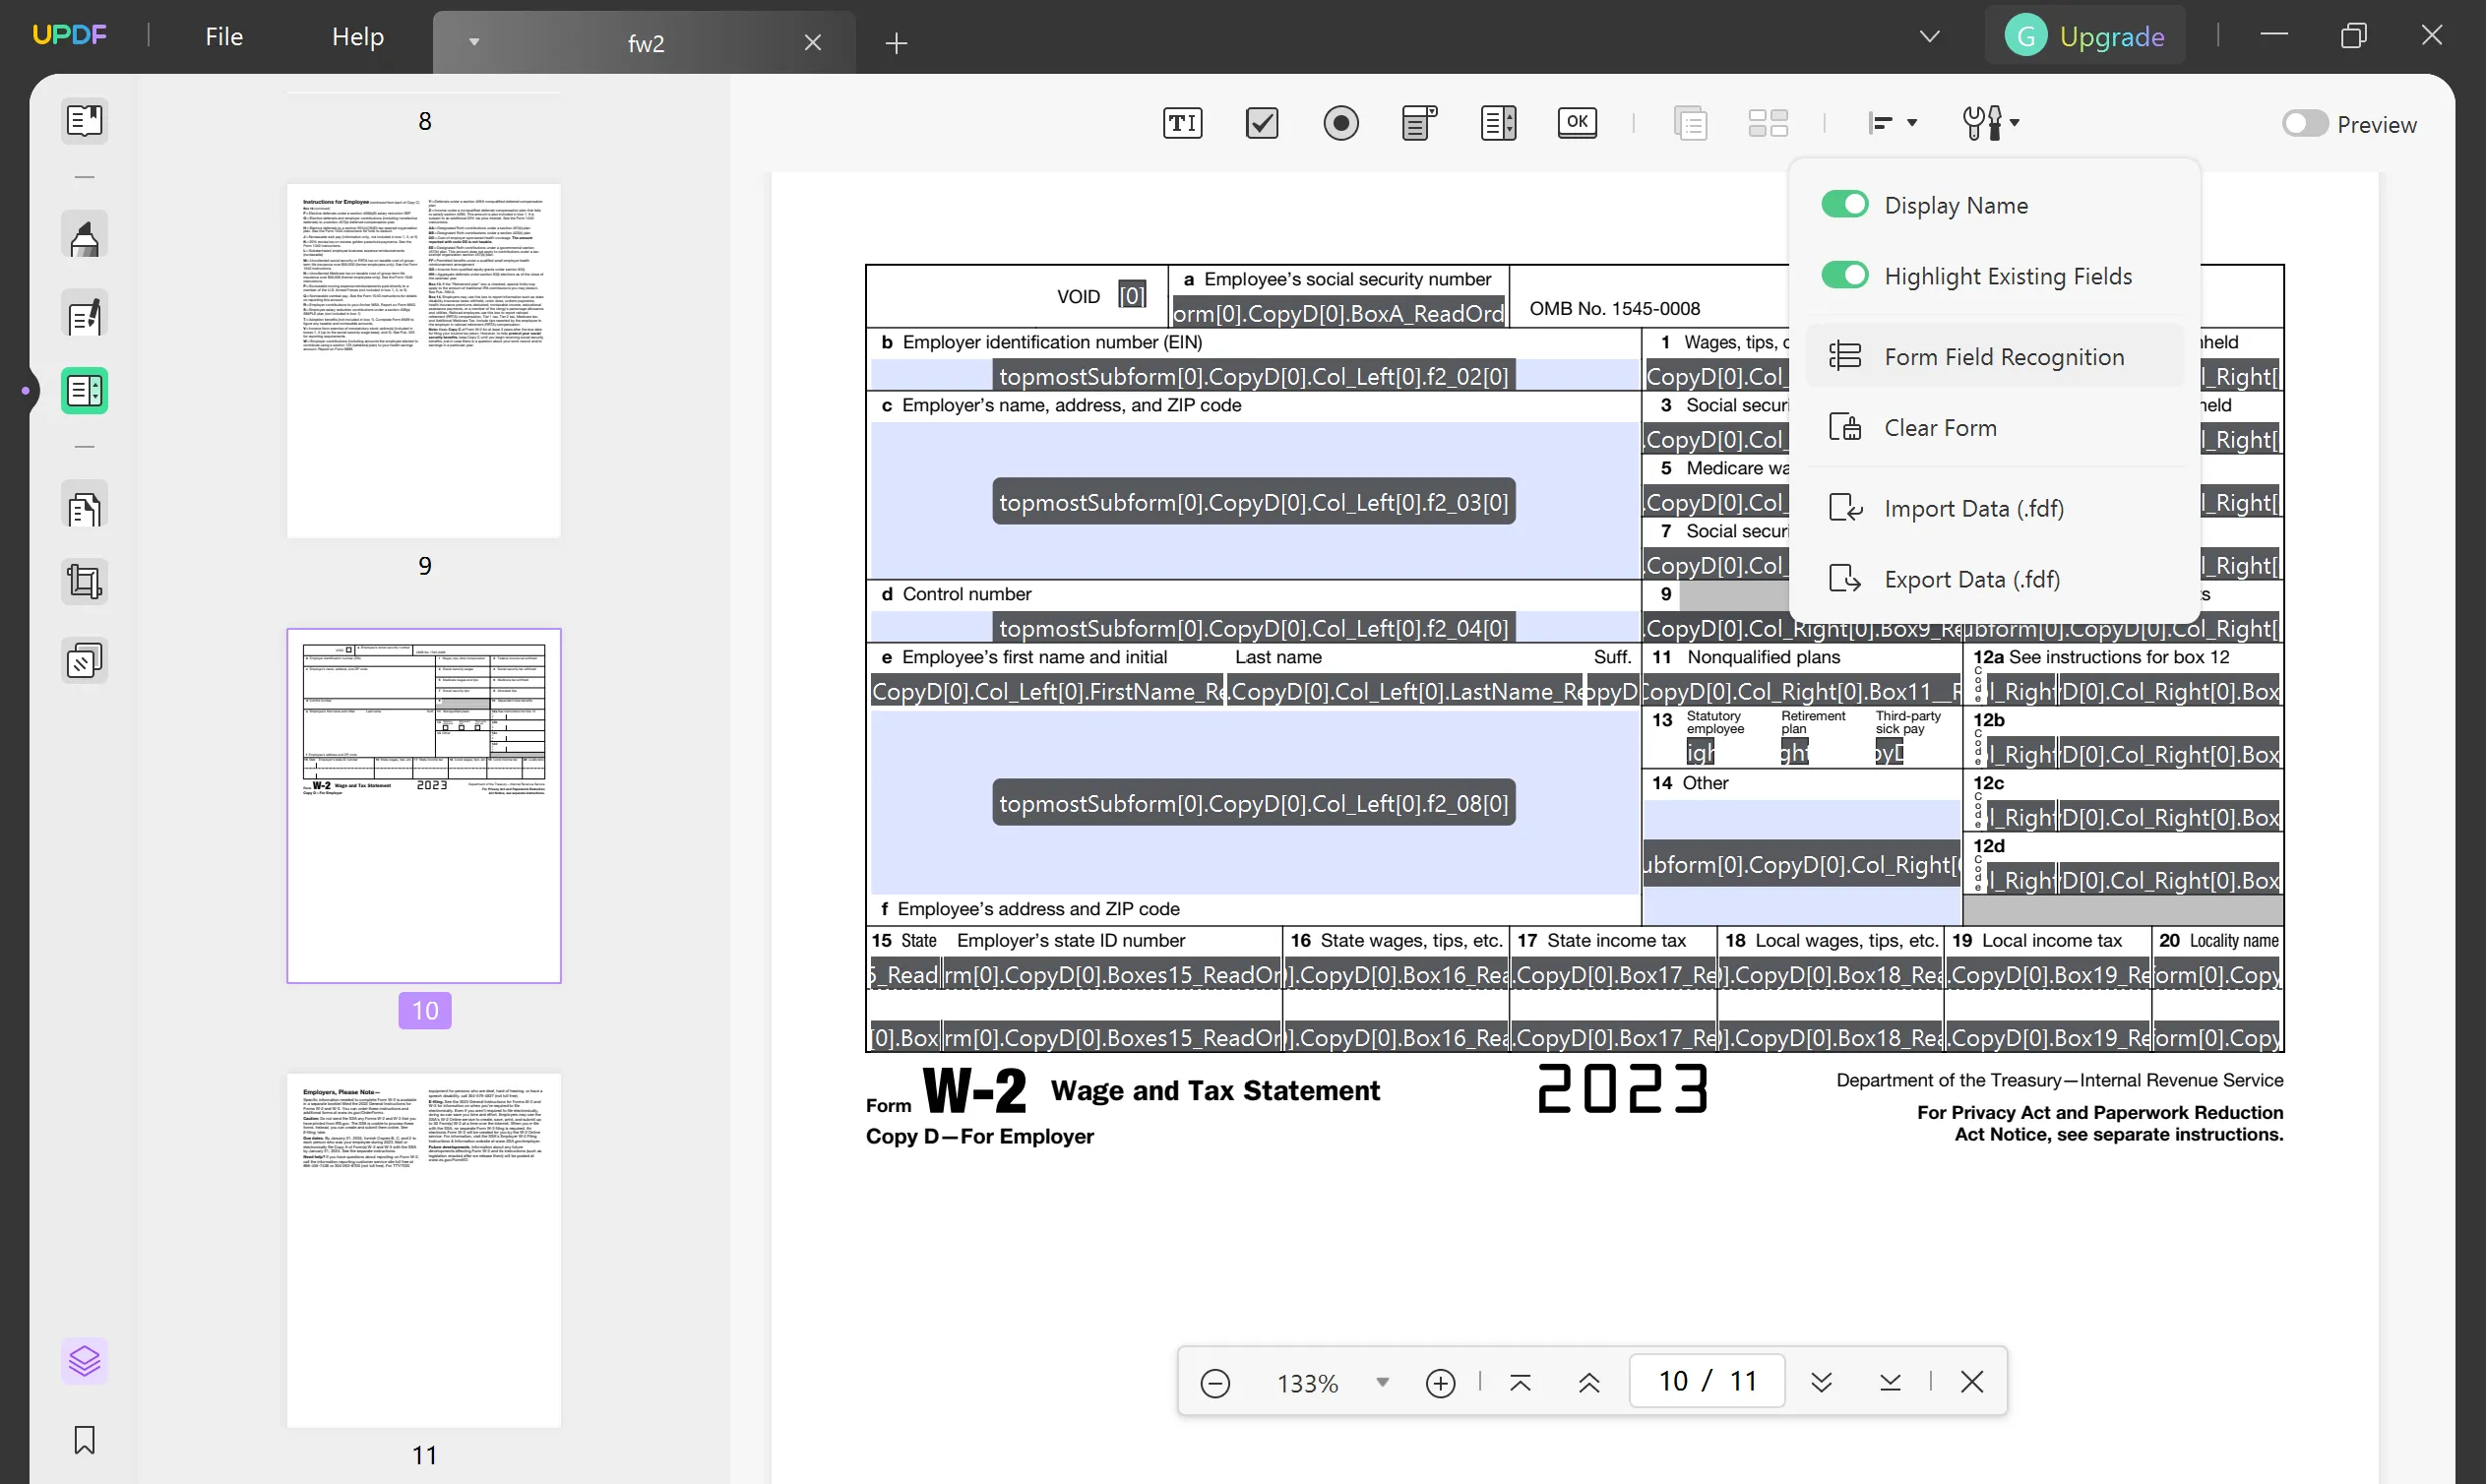Toggle Highlight Existing Fields off
2486x1484 pixels.
(1844, 276)
